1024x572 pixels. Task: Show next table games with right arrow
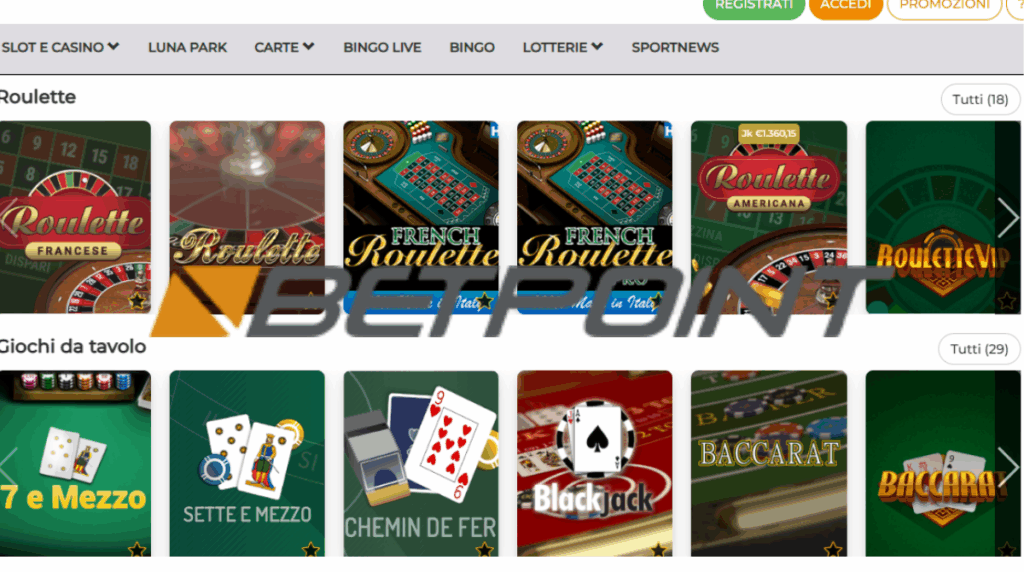(1008, 467)
